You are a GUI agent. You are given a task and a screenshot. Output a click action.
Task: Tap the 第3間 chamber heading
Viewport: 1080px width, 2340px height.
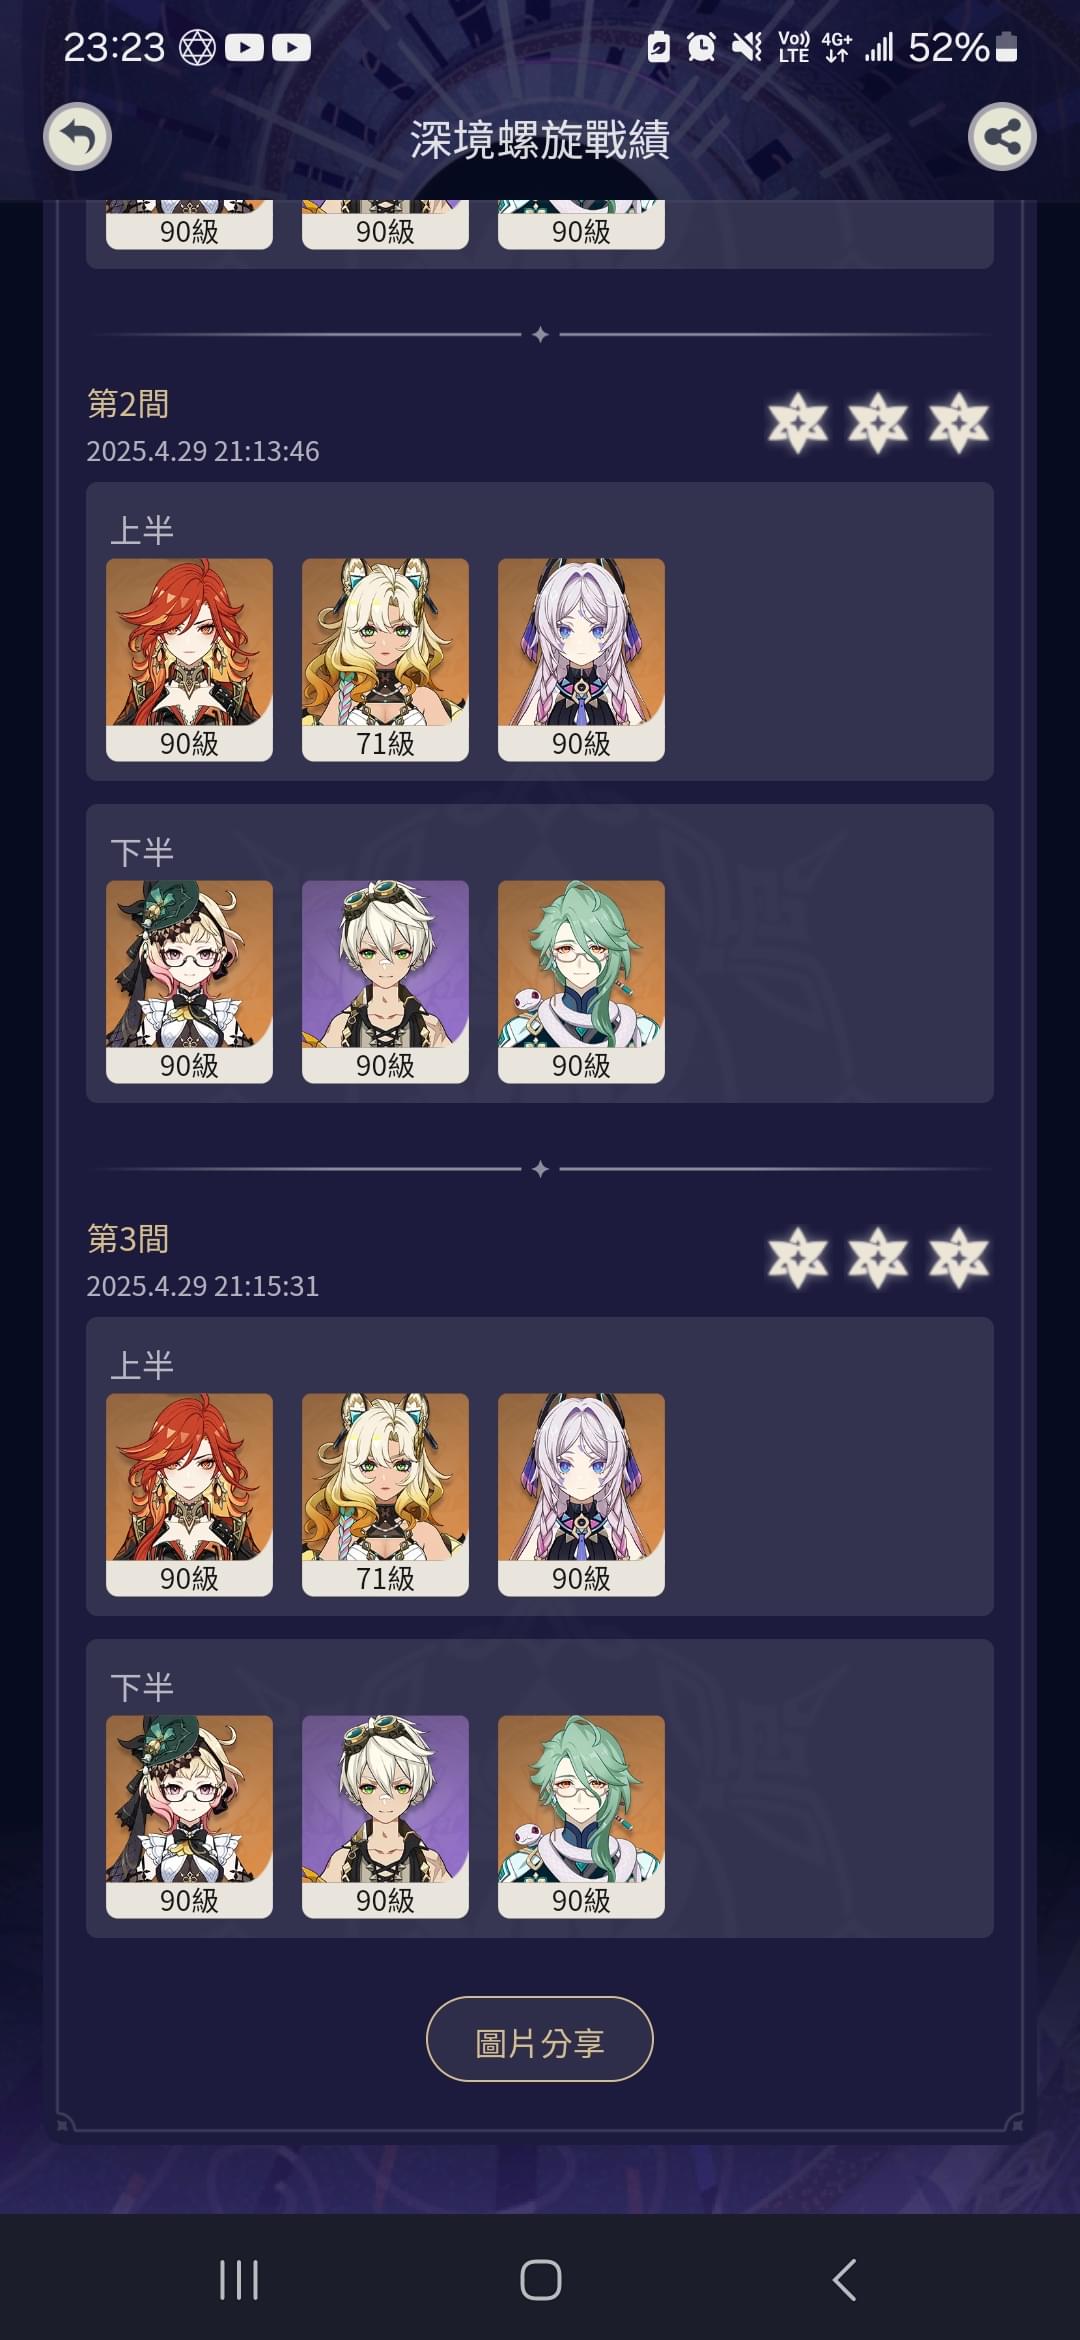pyautogui.click(x=128, y=1239)
